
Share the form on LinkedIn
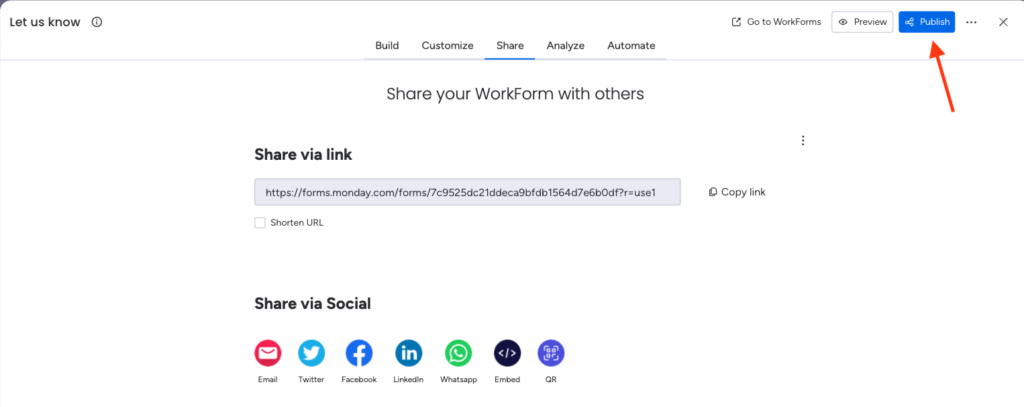[x=408, y=353]
